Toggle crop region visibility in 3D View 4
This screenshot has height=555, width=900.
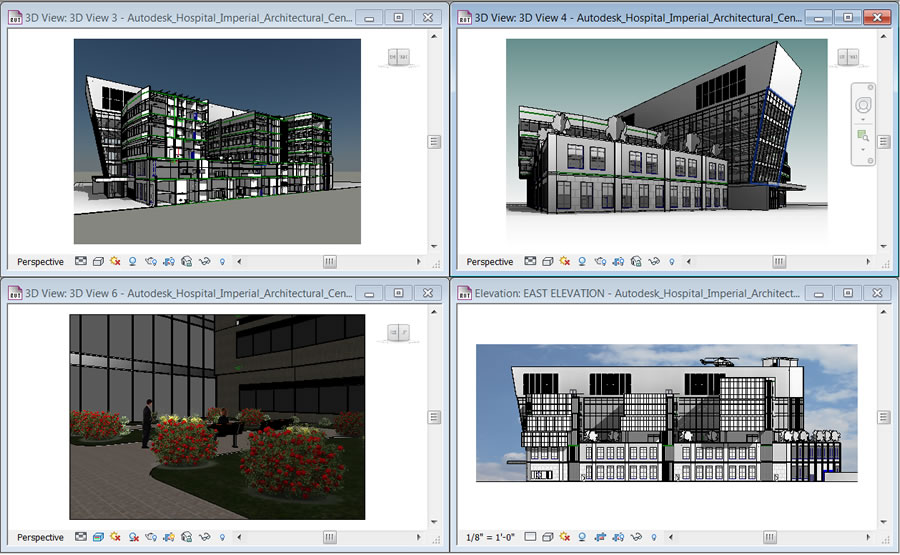(618, 261)
